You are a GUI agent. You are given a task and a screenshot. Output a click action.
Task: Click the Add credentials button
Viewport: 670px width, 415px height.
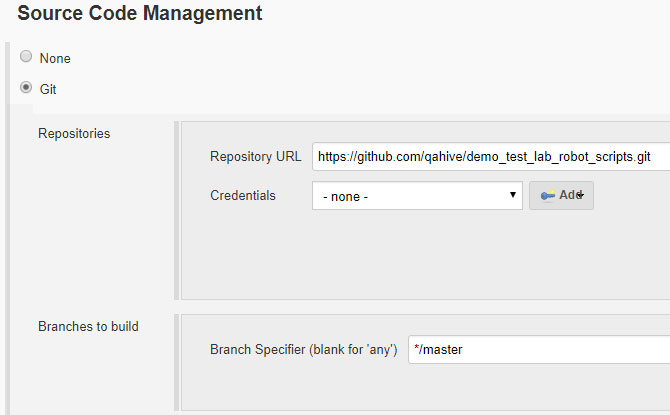coord(561,195)
